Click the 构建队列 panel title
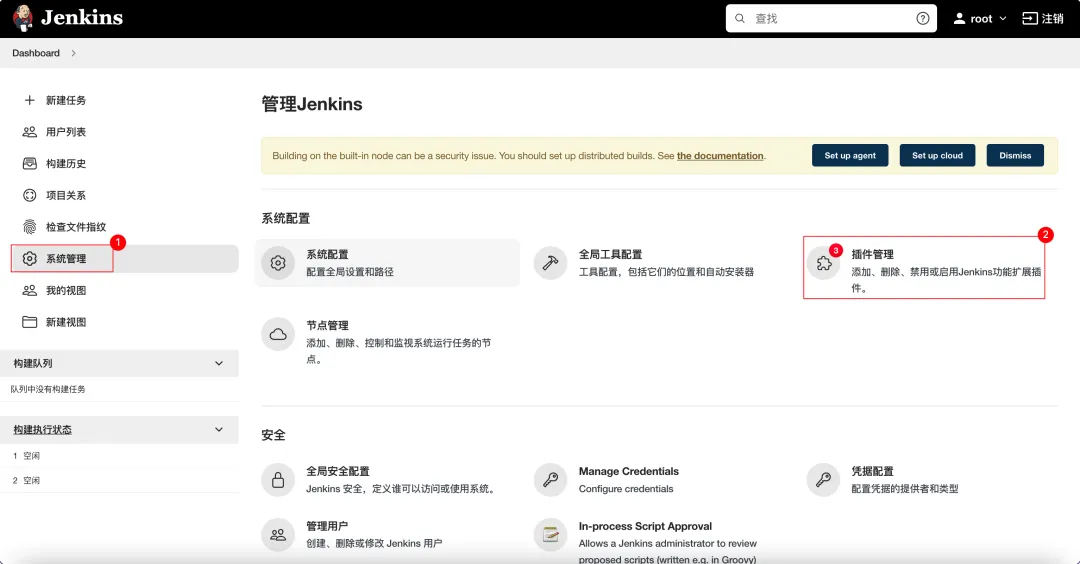 [x=32, y=364]
